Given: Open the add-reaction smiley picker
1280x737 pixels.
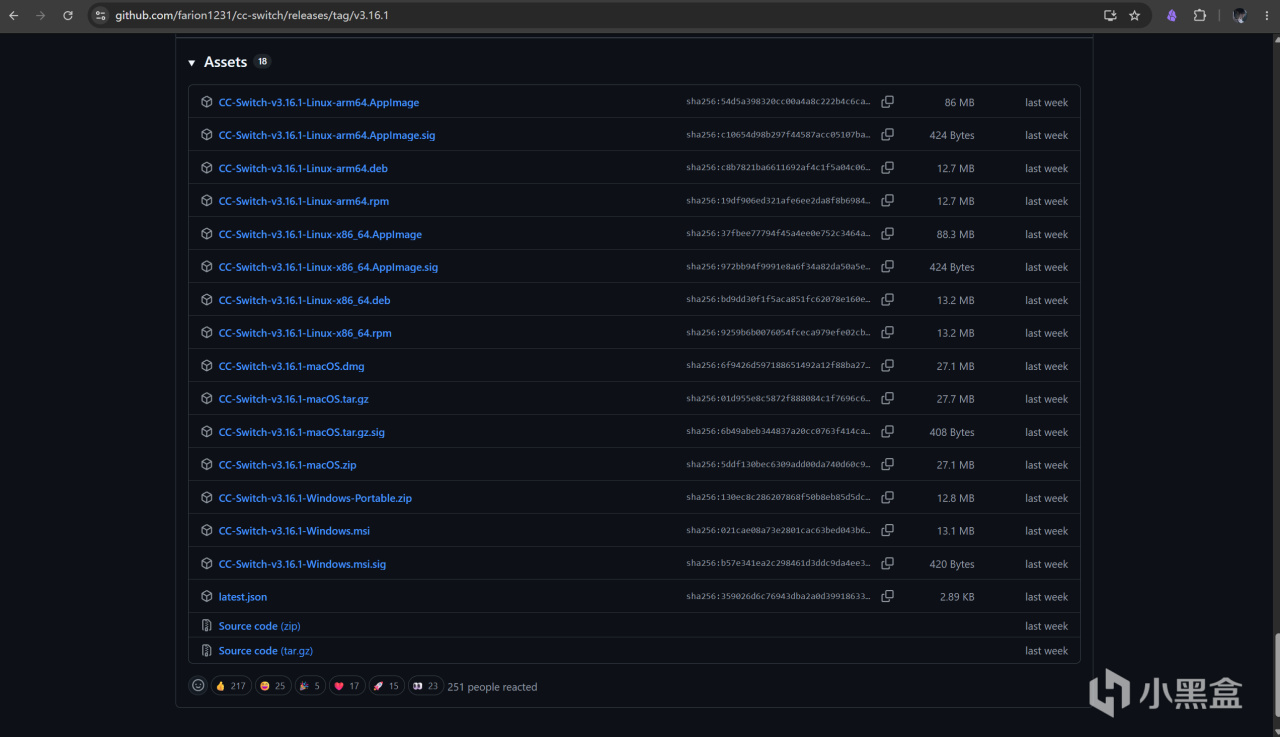Looking at the screenshot, I should tap(198, 686).
